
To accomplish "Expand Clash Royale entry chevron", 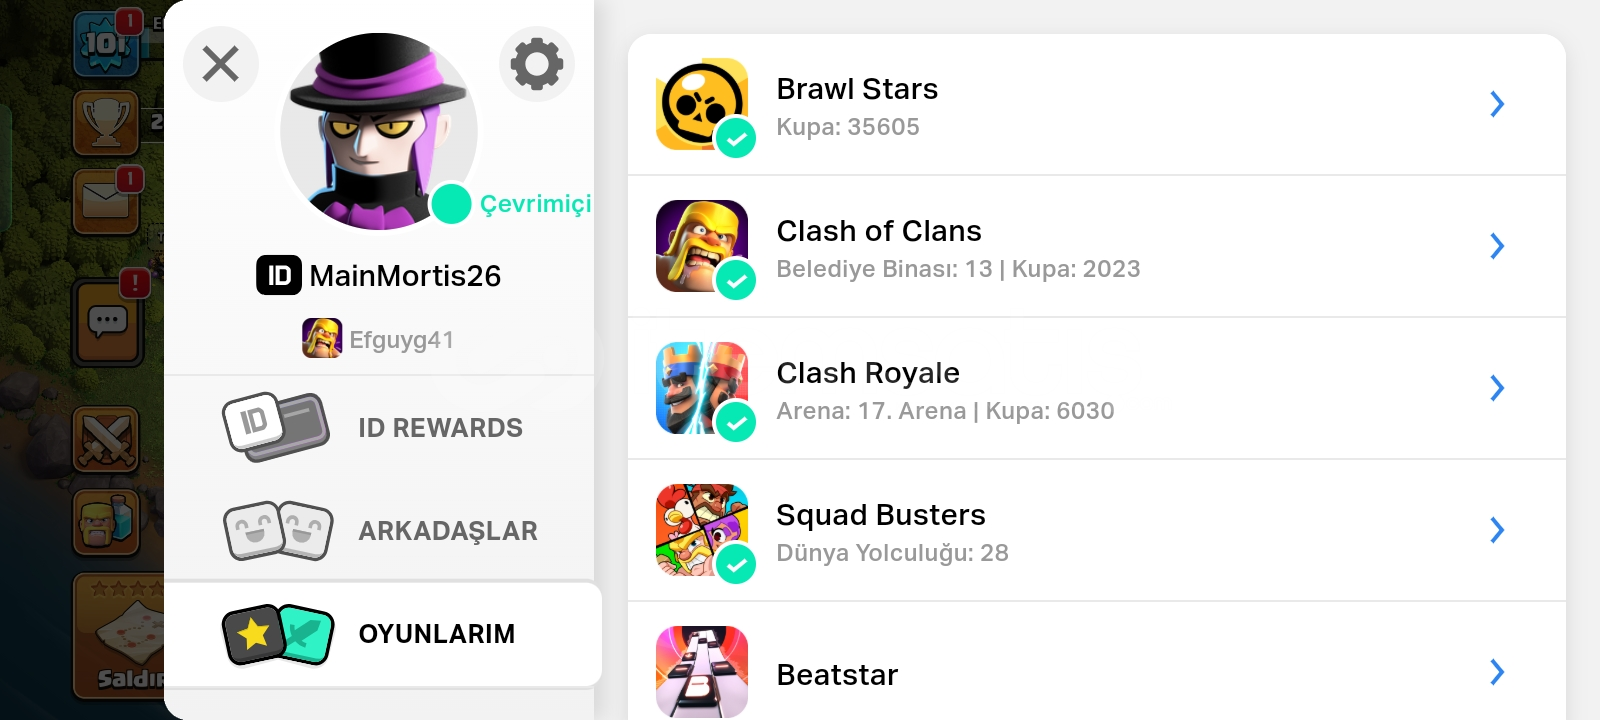I will (1497, 388).
